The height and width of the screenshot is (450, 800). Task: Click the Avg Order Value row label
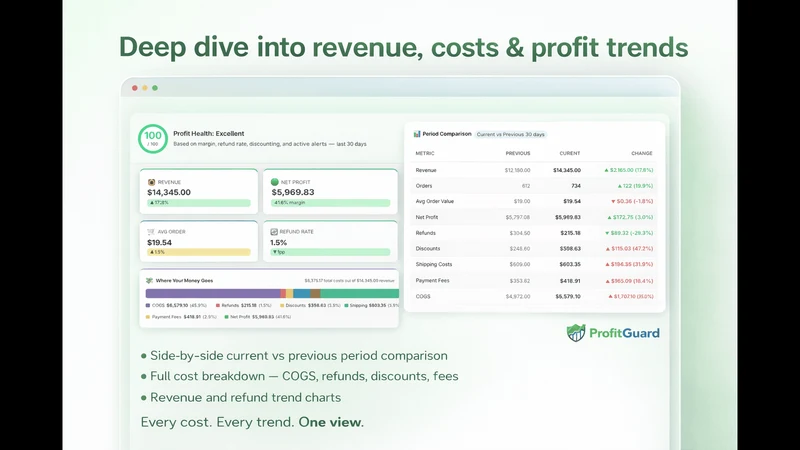(435, 202)
